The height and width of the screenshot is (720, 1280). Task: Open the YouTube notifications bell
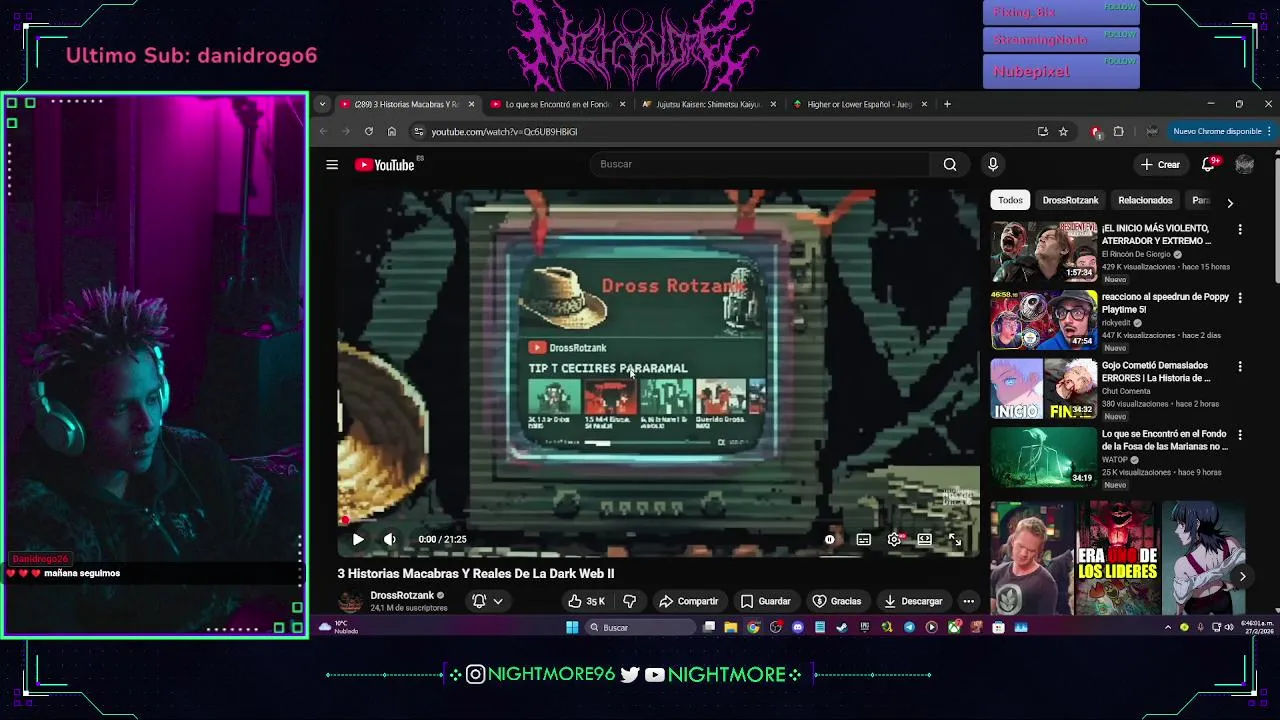(x=1208, y=165)
